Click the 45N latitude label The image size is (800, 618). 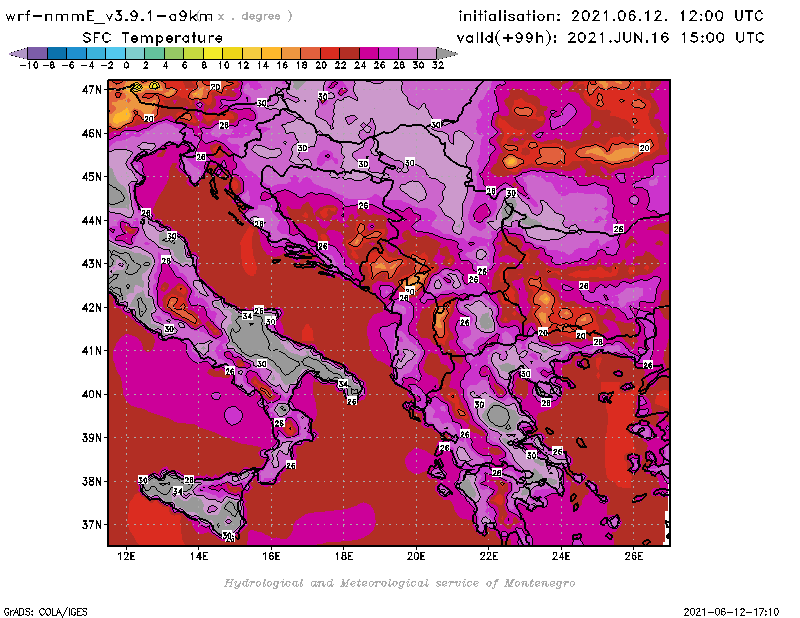(92, 177)
